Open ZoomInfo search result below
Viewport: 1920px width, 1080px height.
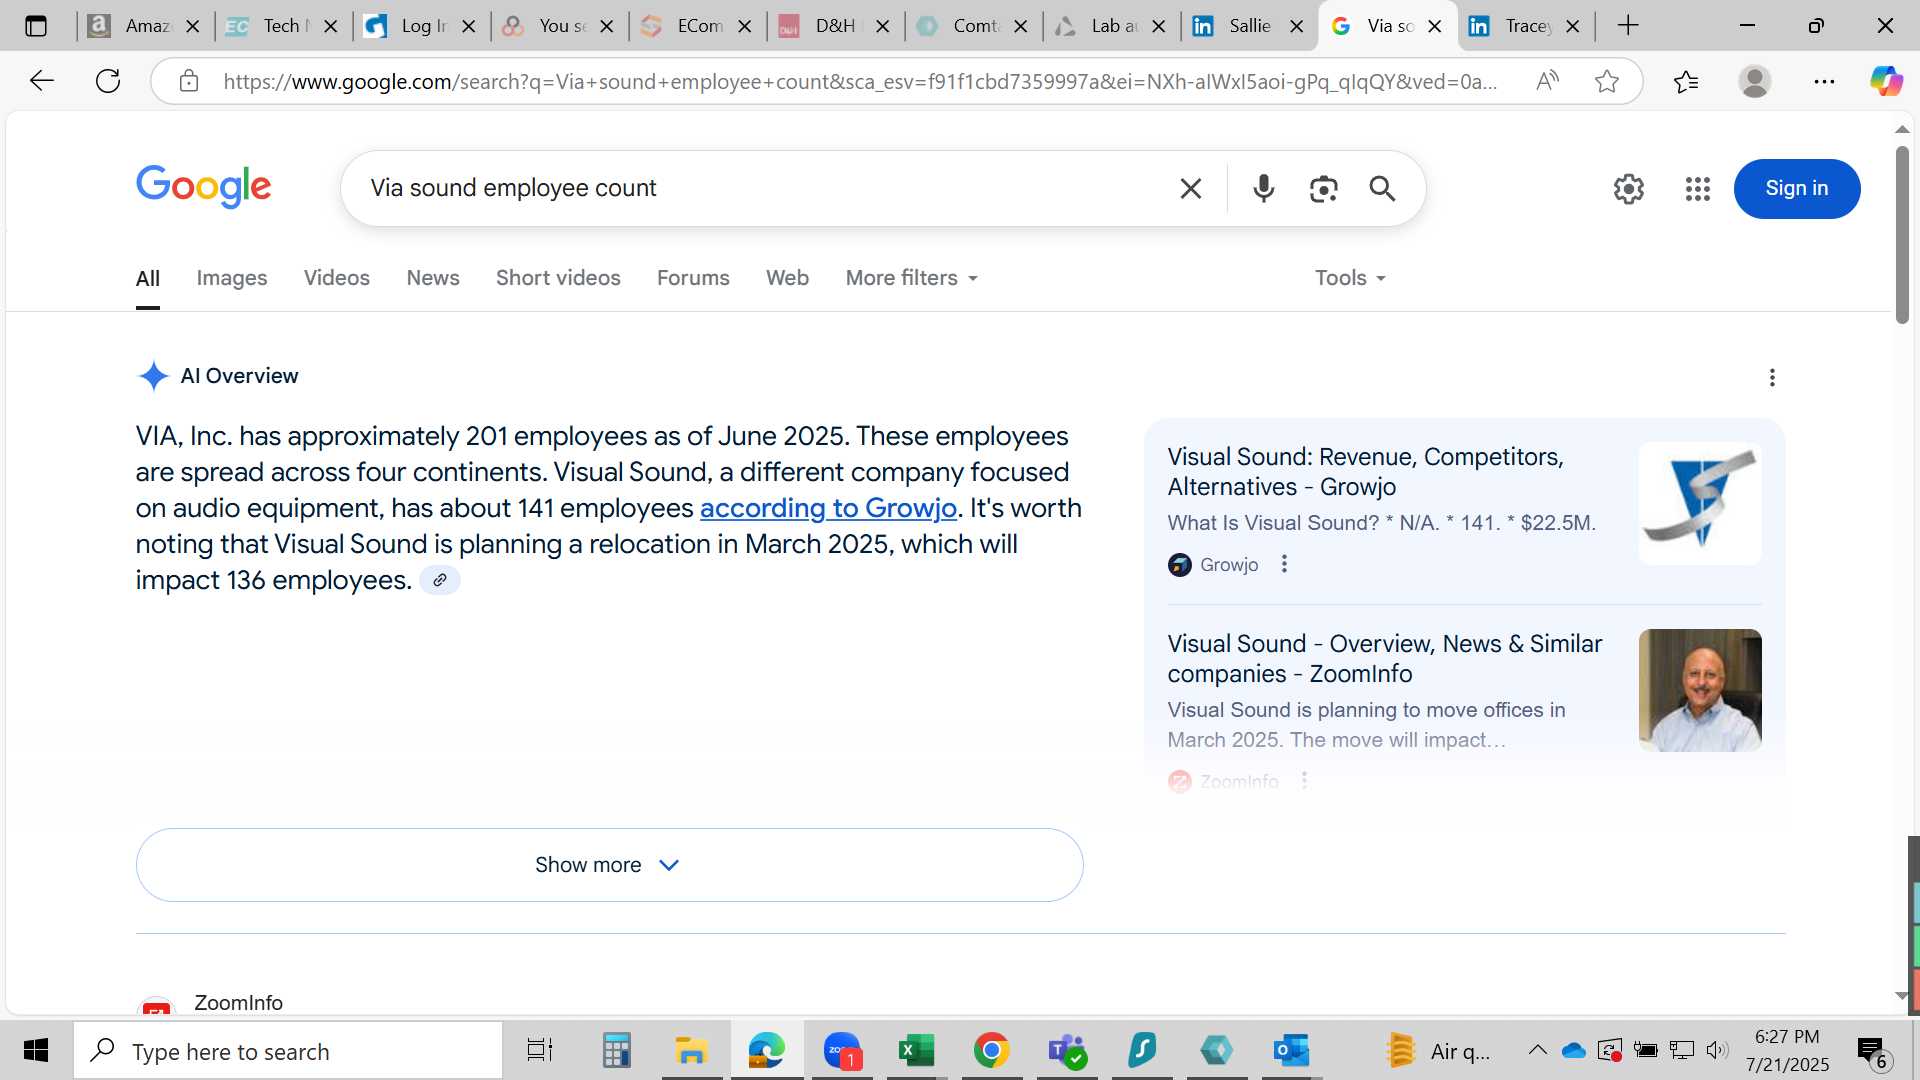click(238, 1003)
